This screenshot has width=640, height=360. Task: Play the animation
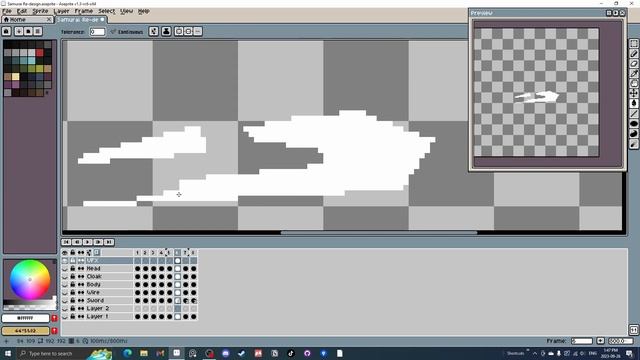[88, 242]
